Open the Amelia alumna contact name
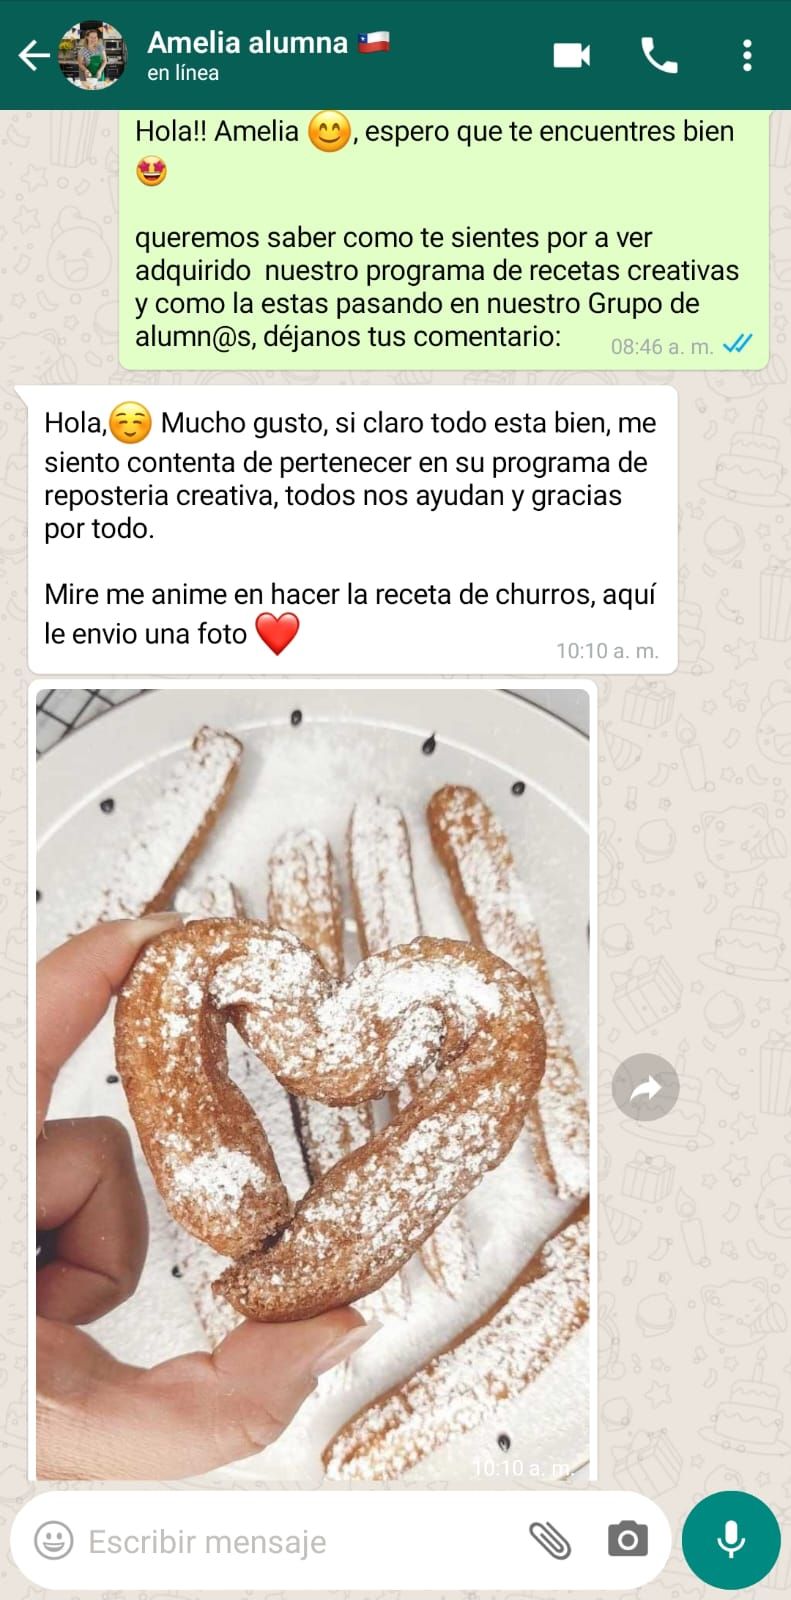 pyautogui.click(x=247, y=42)
